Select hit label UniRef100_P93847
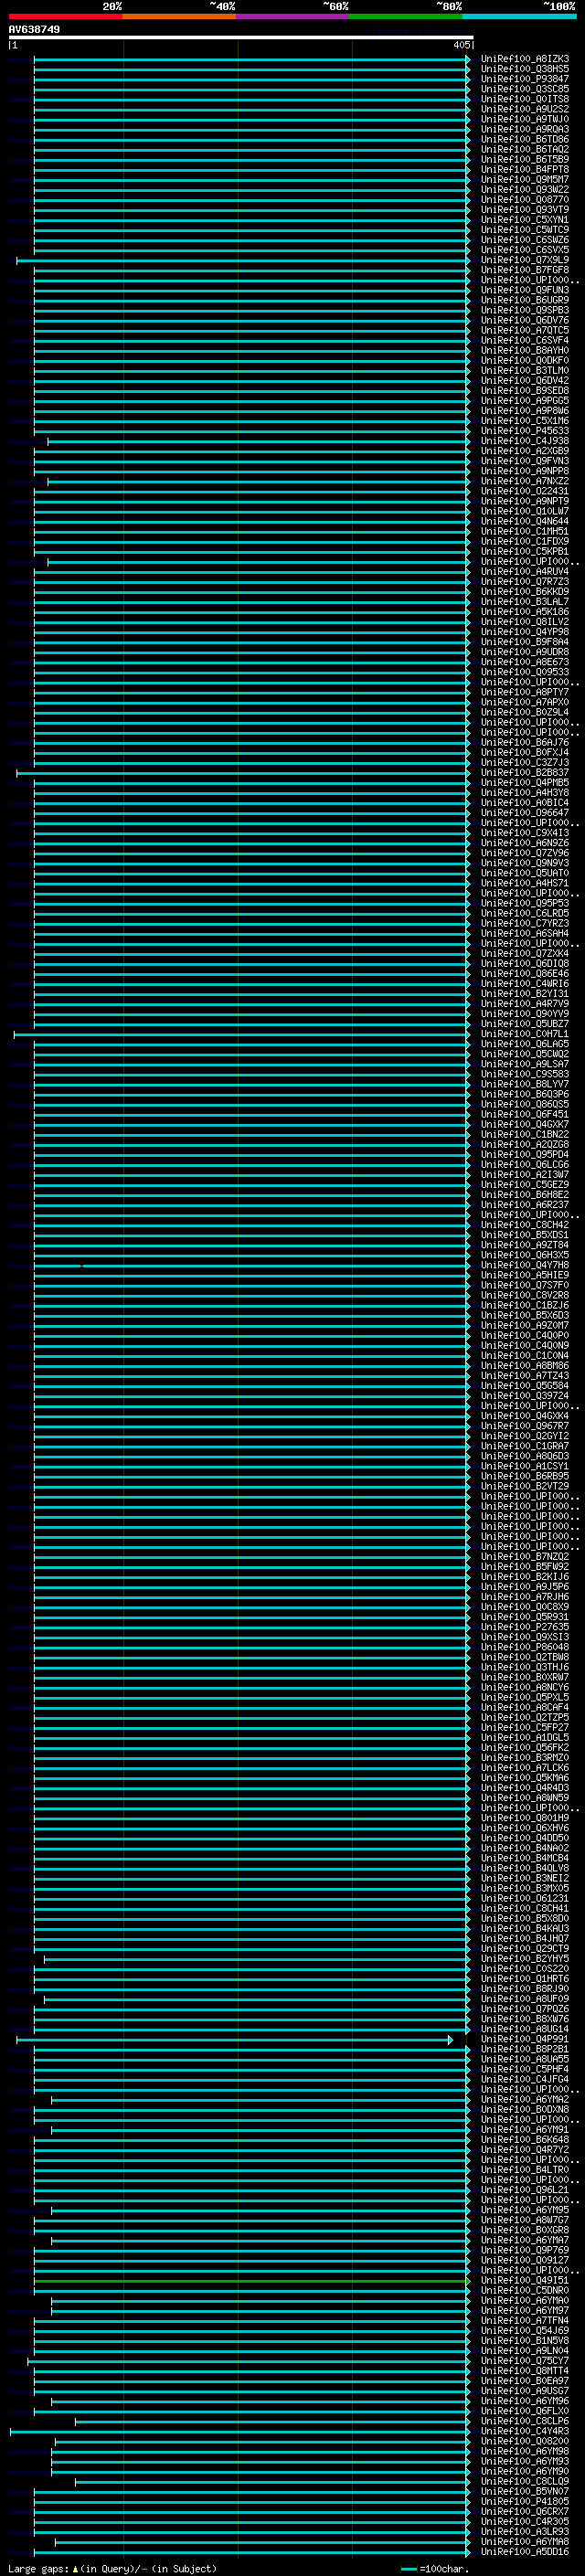This screenshot has width=585, height=2576. [x=525, y=79]
